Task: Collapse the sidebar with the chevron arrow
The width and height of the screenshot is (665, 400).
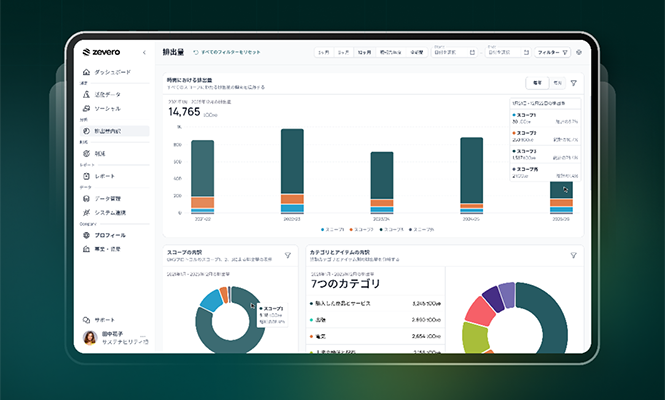Action: pos(145,51)
